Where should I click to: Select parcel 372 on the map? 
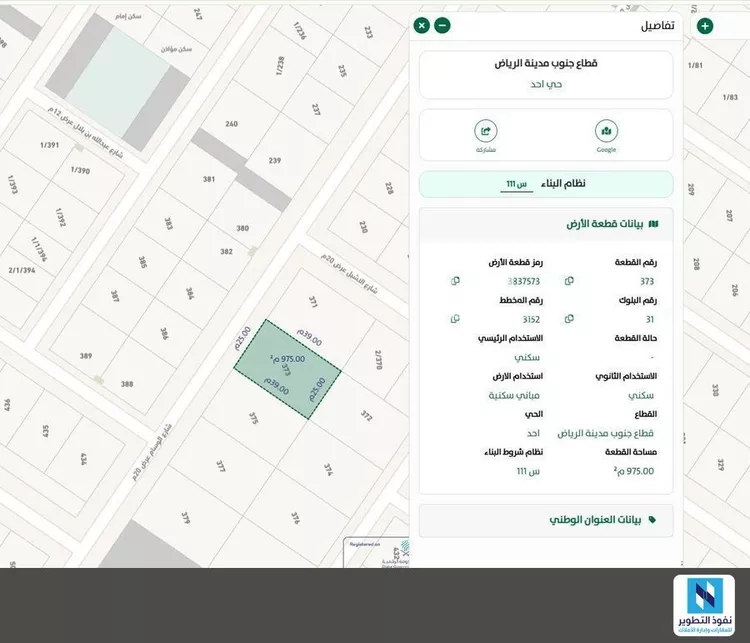pyautogui.click(x=366, y=415)
